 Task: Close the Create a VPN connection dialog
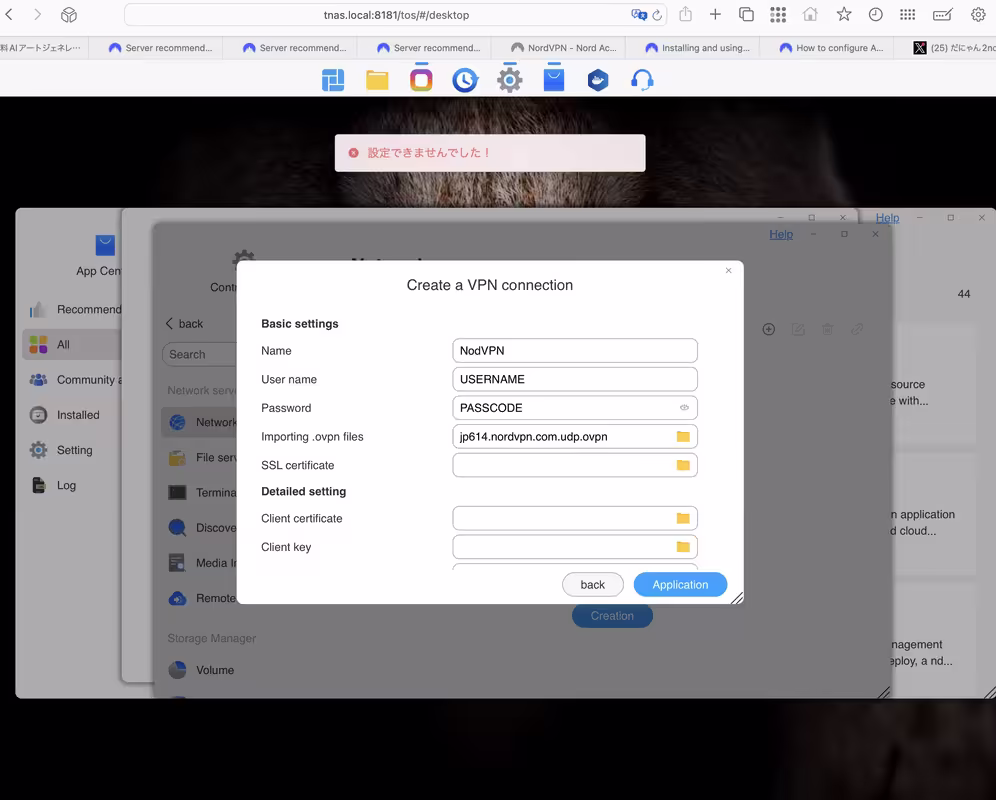729,271
